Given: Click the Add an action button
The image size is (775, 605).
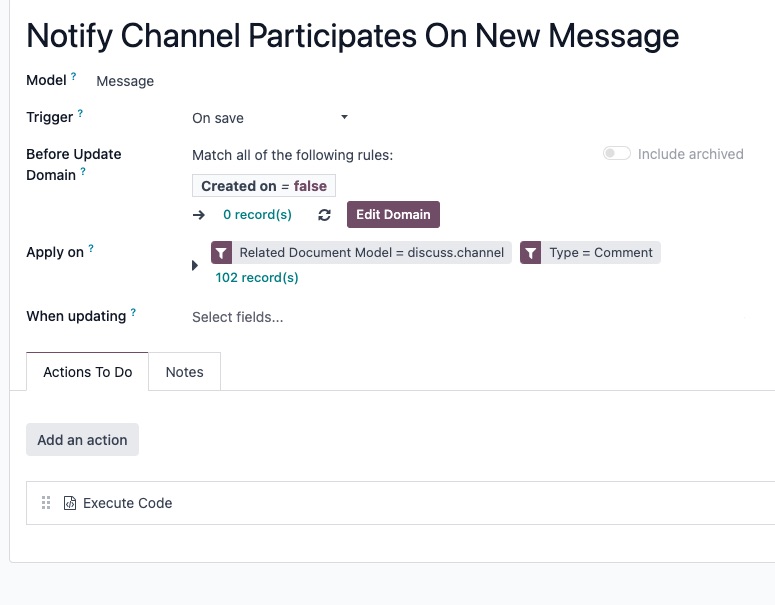Looking at the screenshot, I should click(x=83, y=439).
